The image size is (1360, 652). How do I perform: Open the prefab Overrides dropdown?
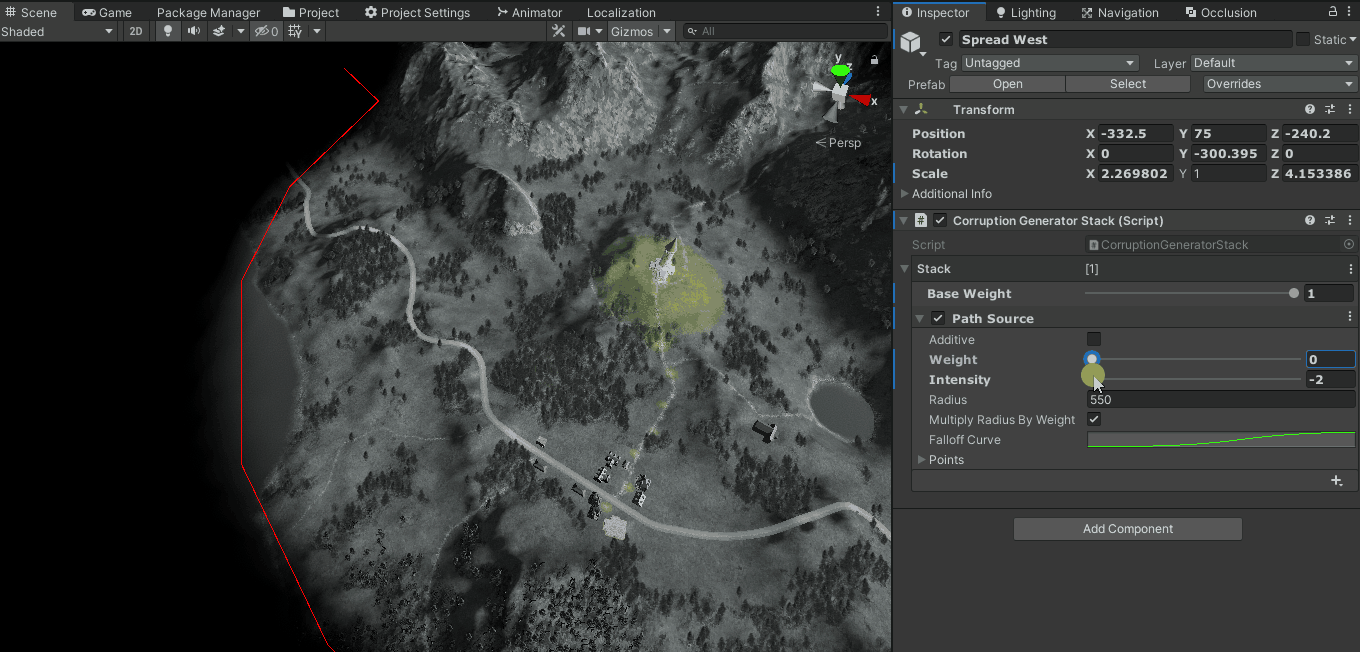click(x=1280, y=84)
